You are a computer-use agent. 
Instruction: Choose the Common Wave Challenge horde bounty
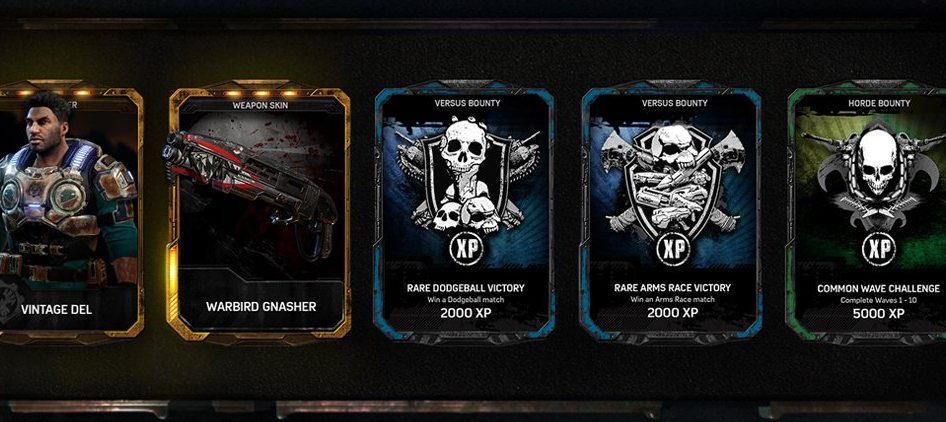pos(867,212)
